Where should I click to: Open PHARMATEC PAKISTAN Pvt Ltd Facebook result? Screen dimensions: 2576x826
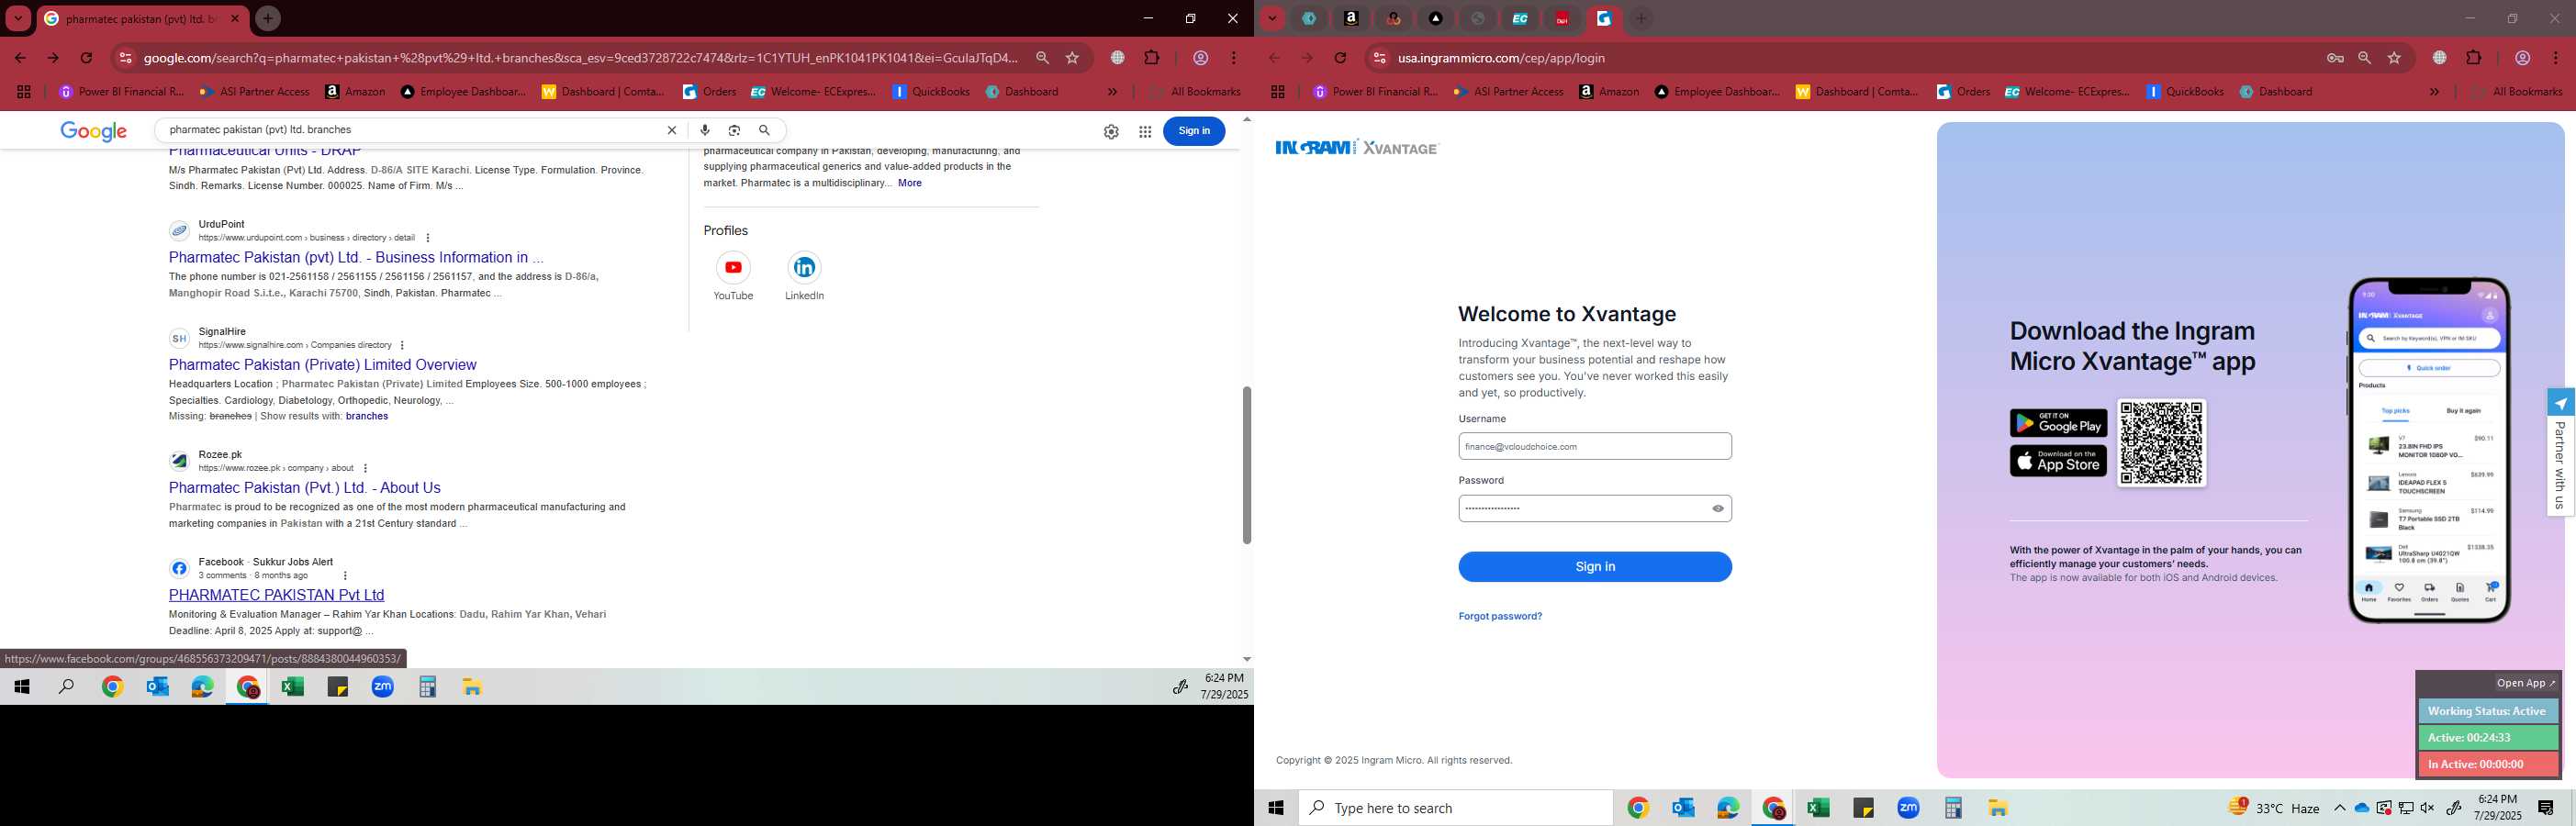pyautogui.click(x=276, y=595)
